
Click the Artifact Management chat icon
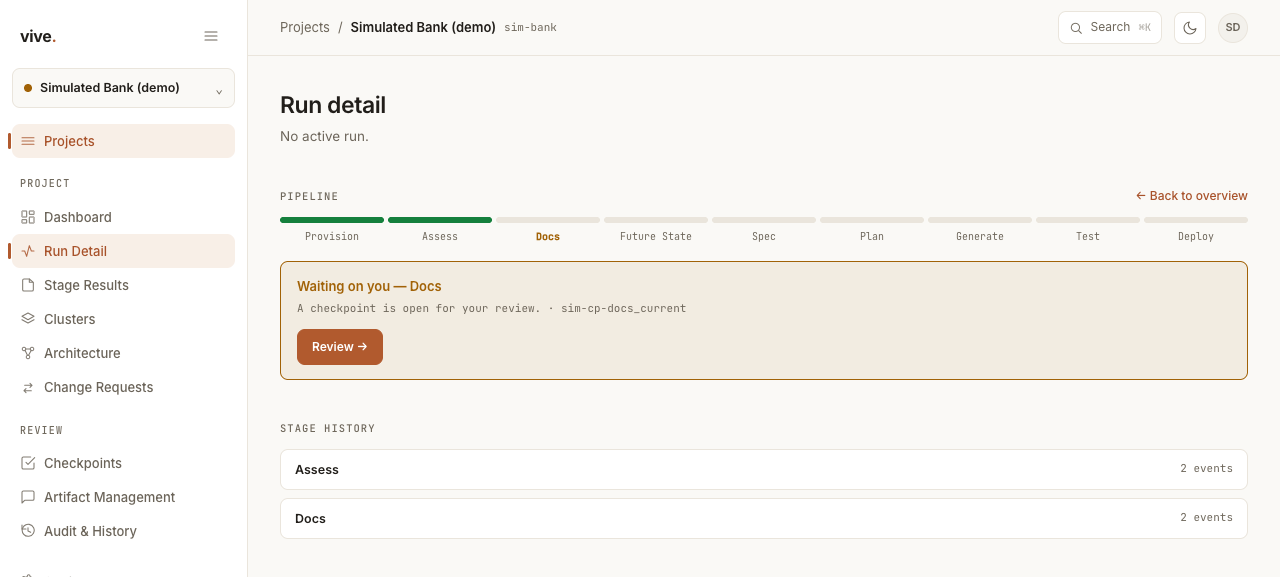click(28, 497)
